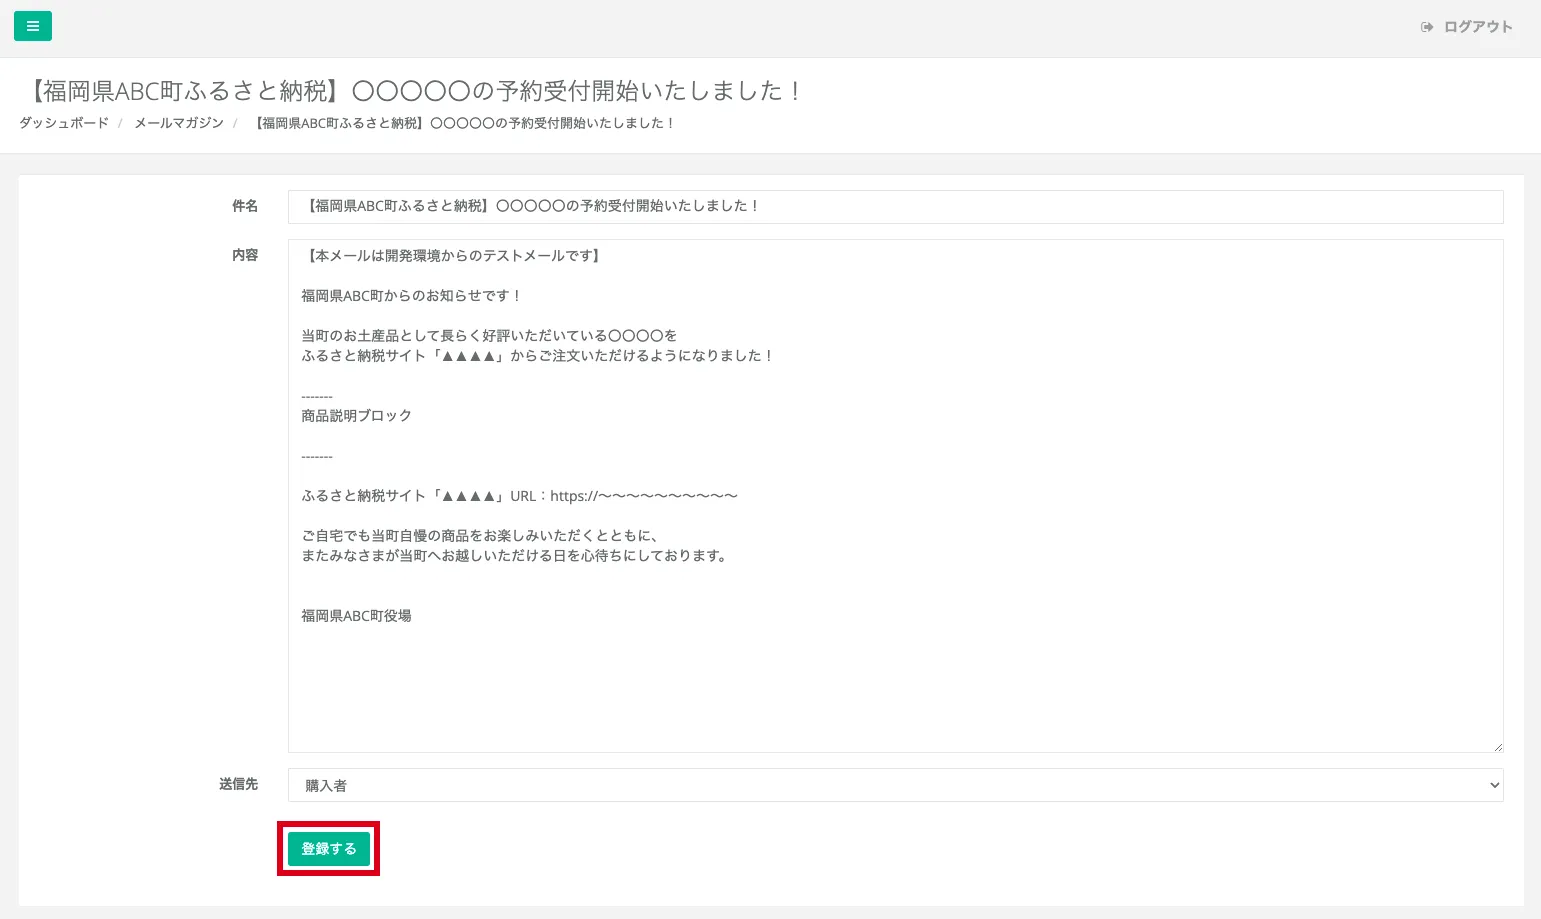Open the green hamburger sidebar menu
This screenshot has height=919, width=1541.
[x=33, y=26]
